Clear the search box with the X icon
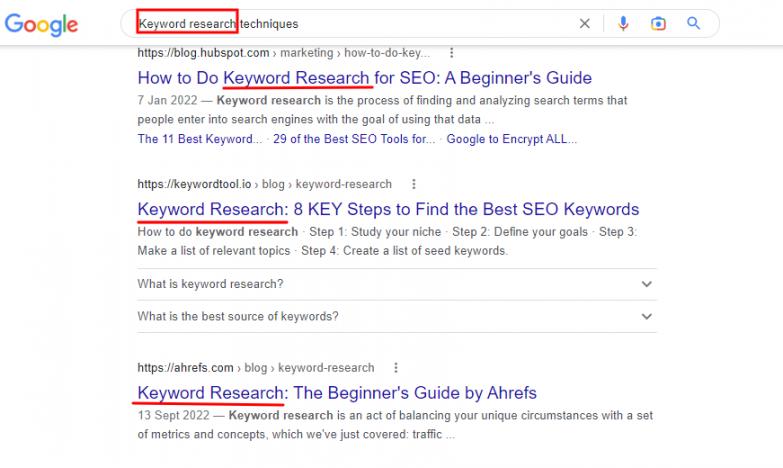The image size is (783, 468). click(585, 23)
